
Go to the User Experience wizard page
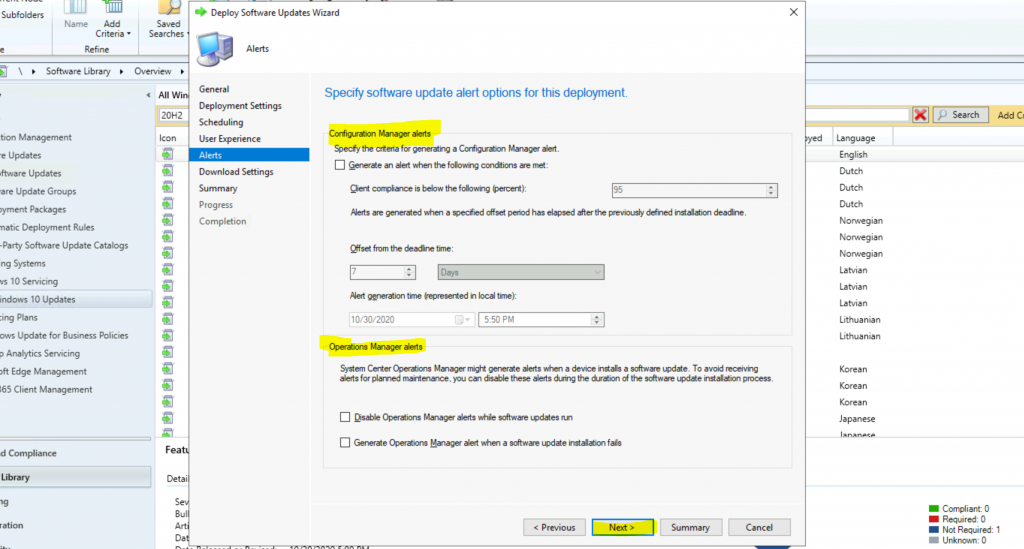[230, 138]
